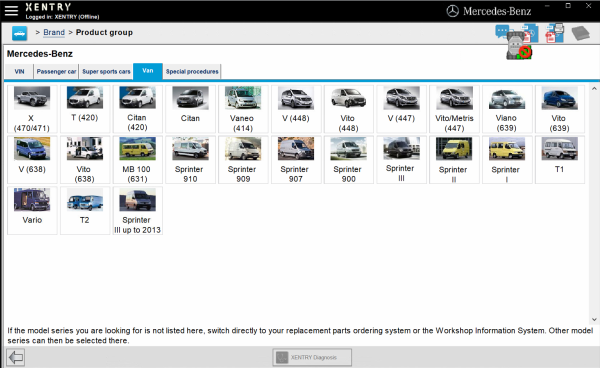Open the Sprinter 909 model
600x368 pixels.
click(x=243, y=160)
